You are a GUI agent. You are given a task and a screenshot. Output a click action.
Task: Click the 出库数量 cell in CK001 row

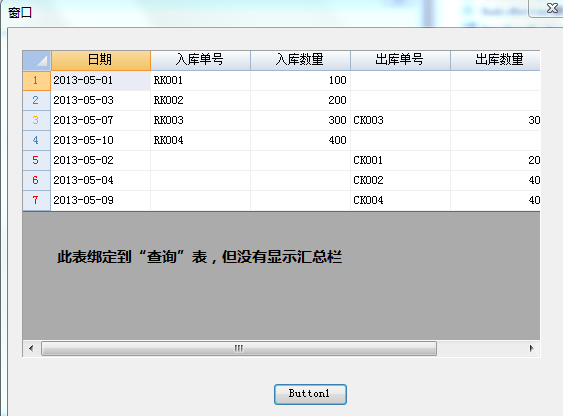point(495,160)
